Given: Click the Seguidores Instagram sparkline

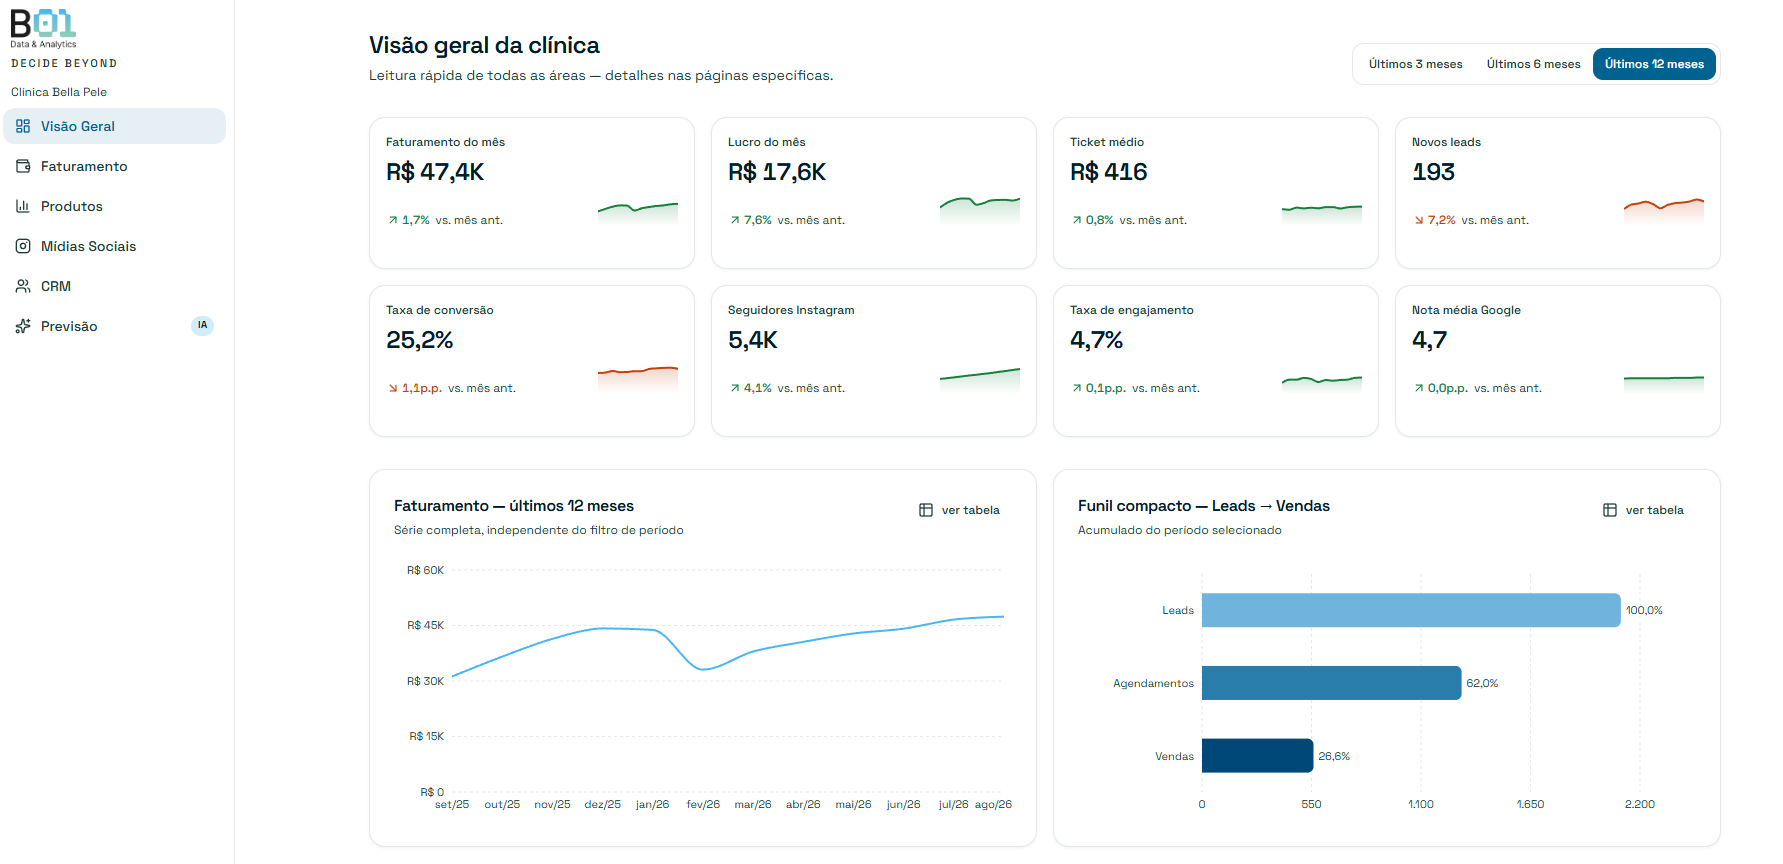Looking at the screenshot, I should (980, 380).
